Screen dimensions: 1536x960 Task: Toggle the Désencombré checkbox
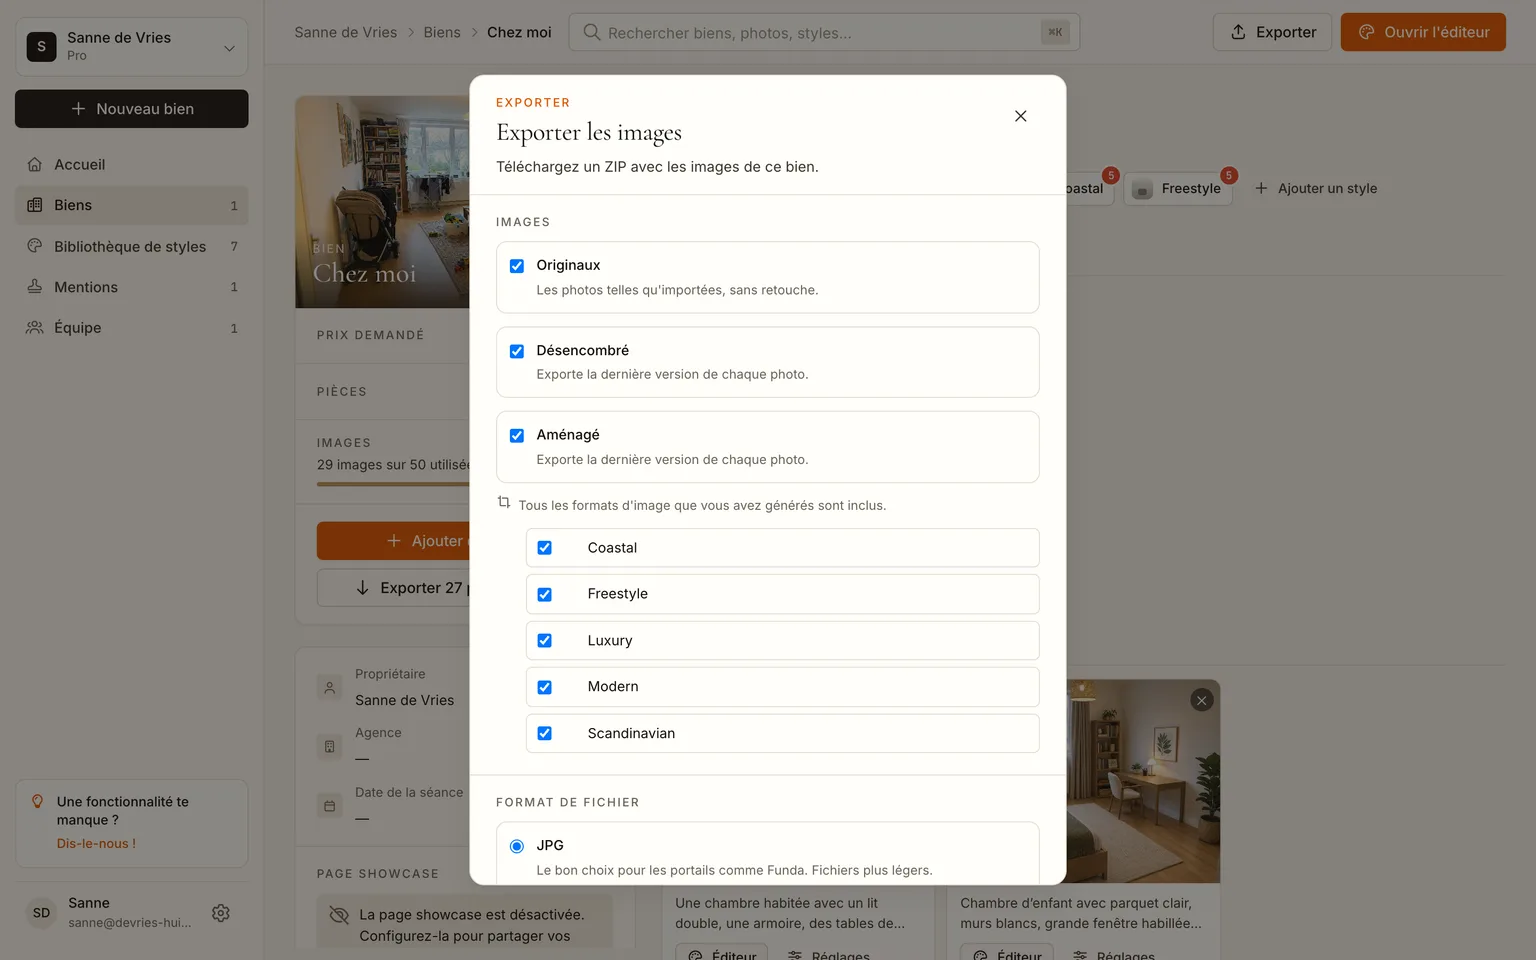click(517, 351)
